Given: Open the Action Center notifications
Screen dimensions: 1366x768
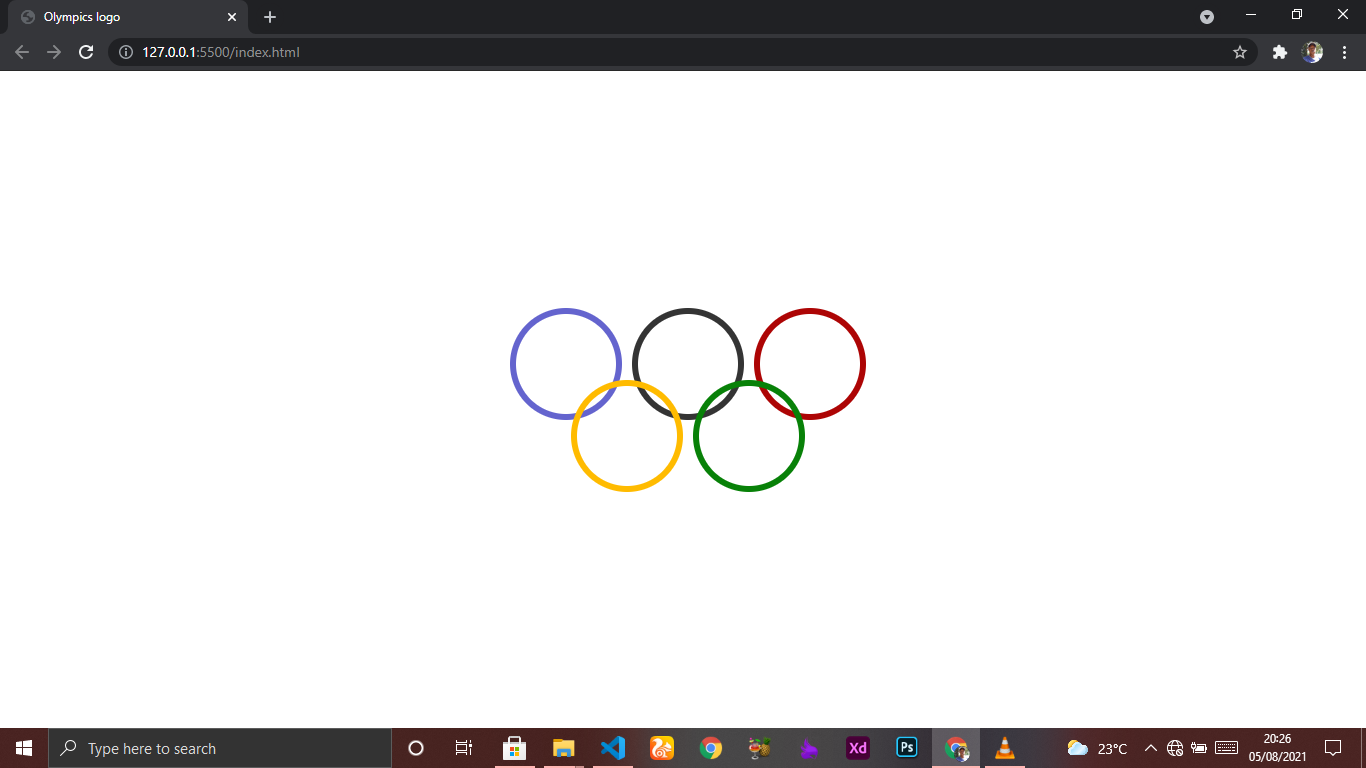Looking at the screenshot, I should point(1334,748).
